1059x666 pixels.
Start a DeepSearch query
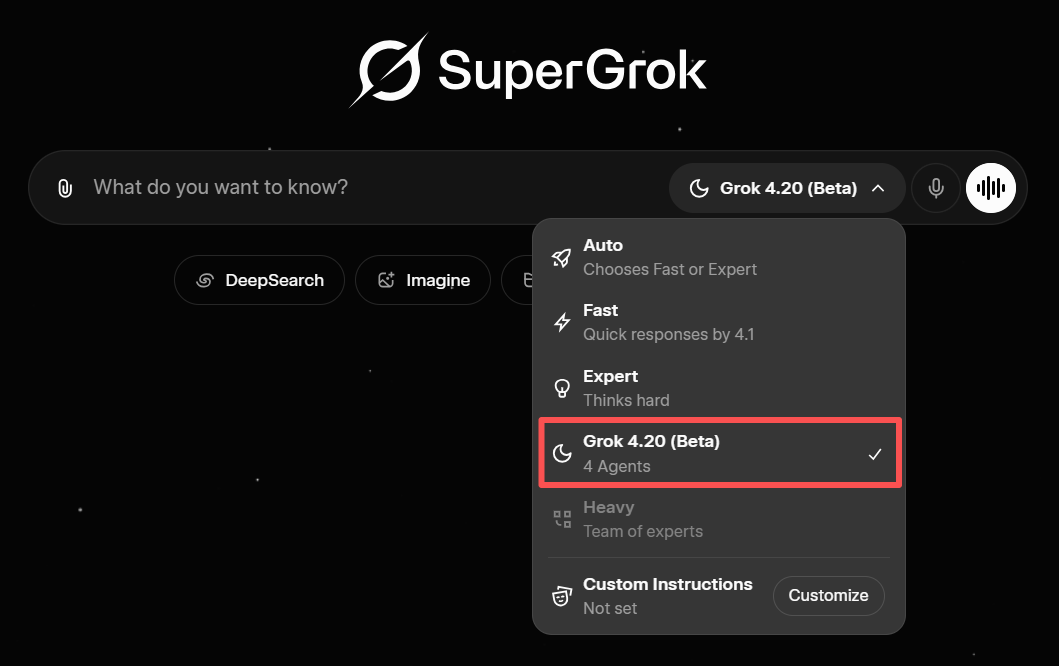(259, 280)
